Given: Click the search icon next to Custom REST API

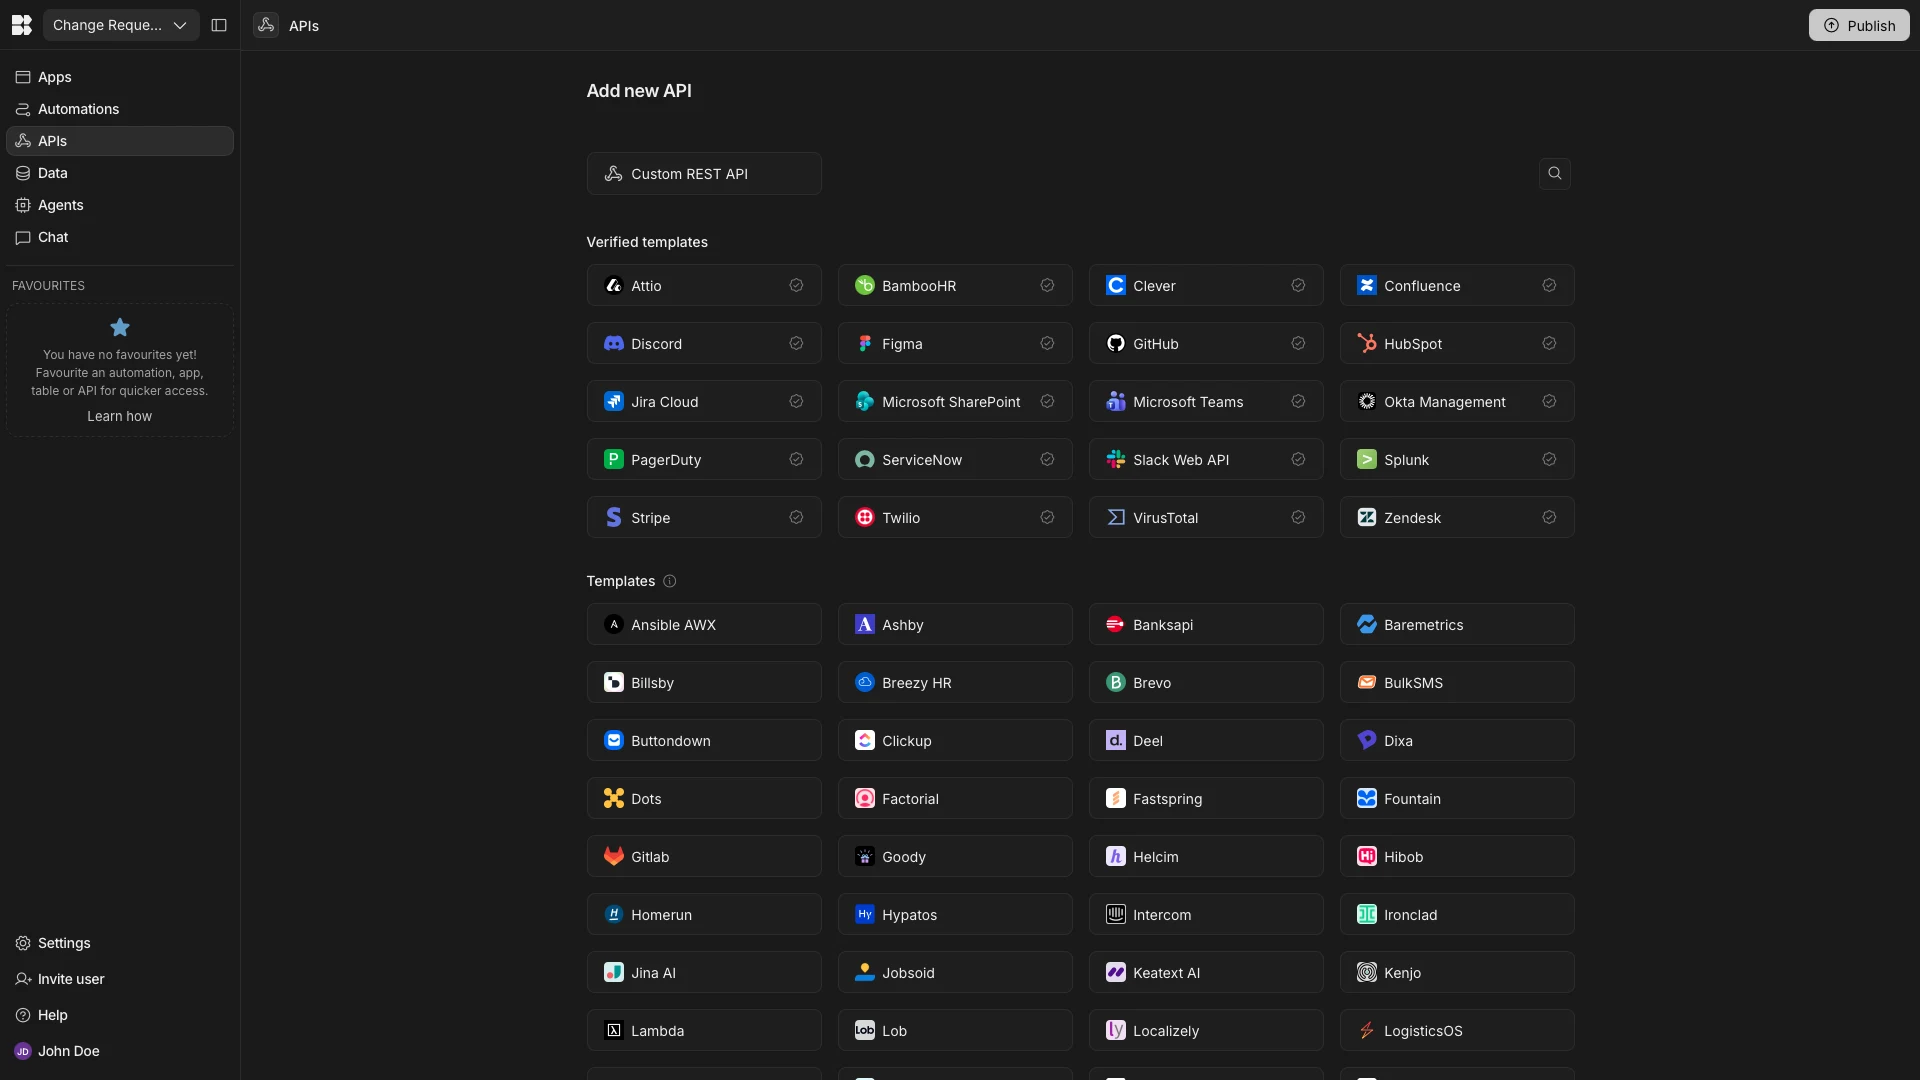Looking at the screenshot, I should [1554, 173].
